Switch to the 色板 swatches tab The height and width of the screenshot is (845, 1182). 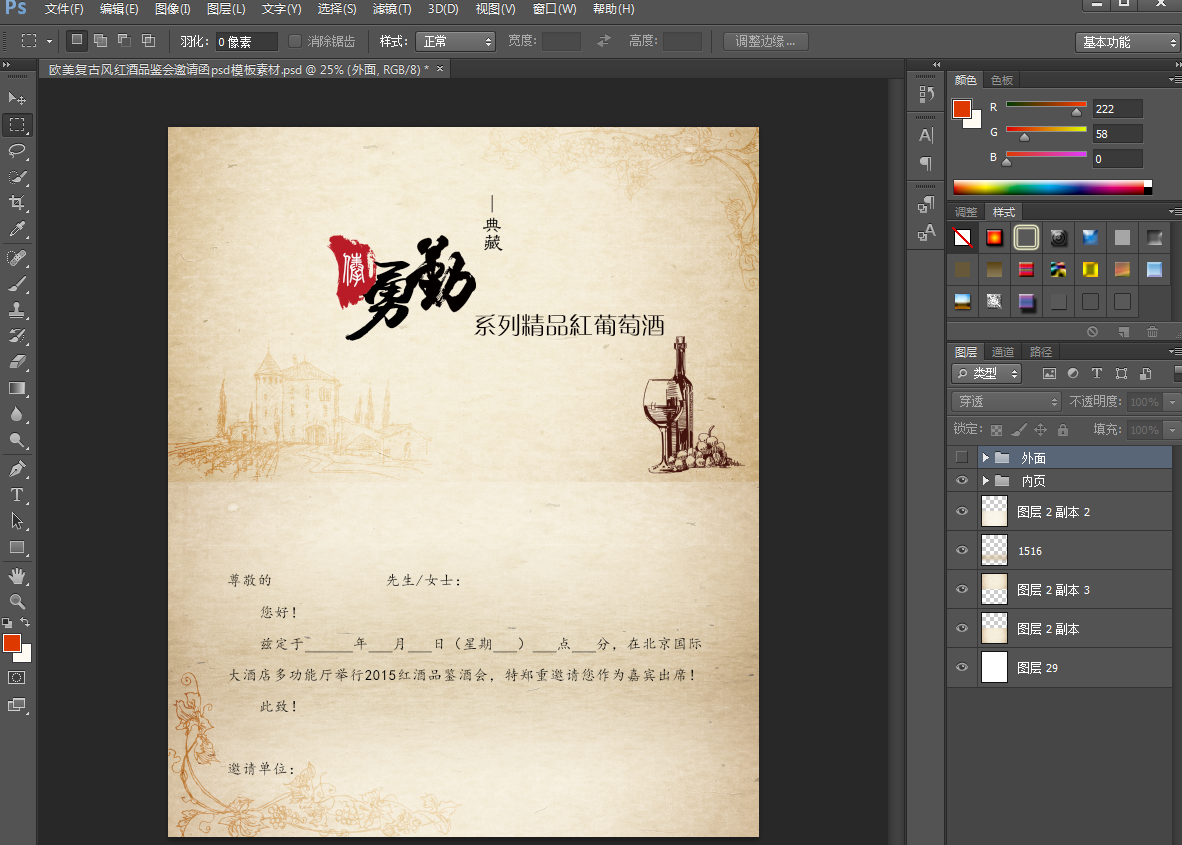pos(1002,80)
